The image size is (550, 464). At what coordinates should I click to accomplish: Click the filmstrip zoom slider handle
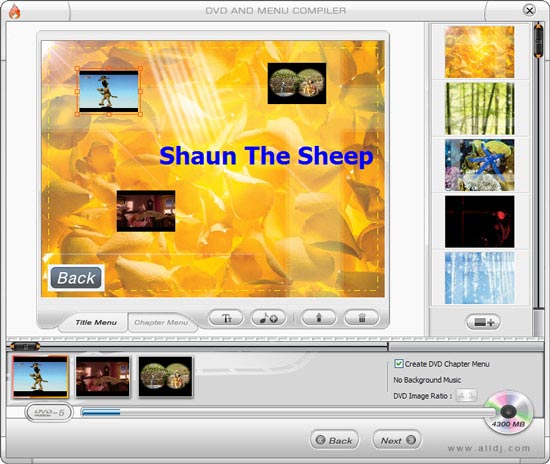(25, 347)
